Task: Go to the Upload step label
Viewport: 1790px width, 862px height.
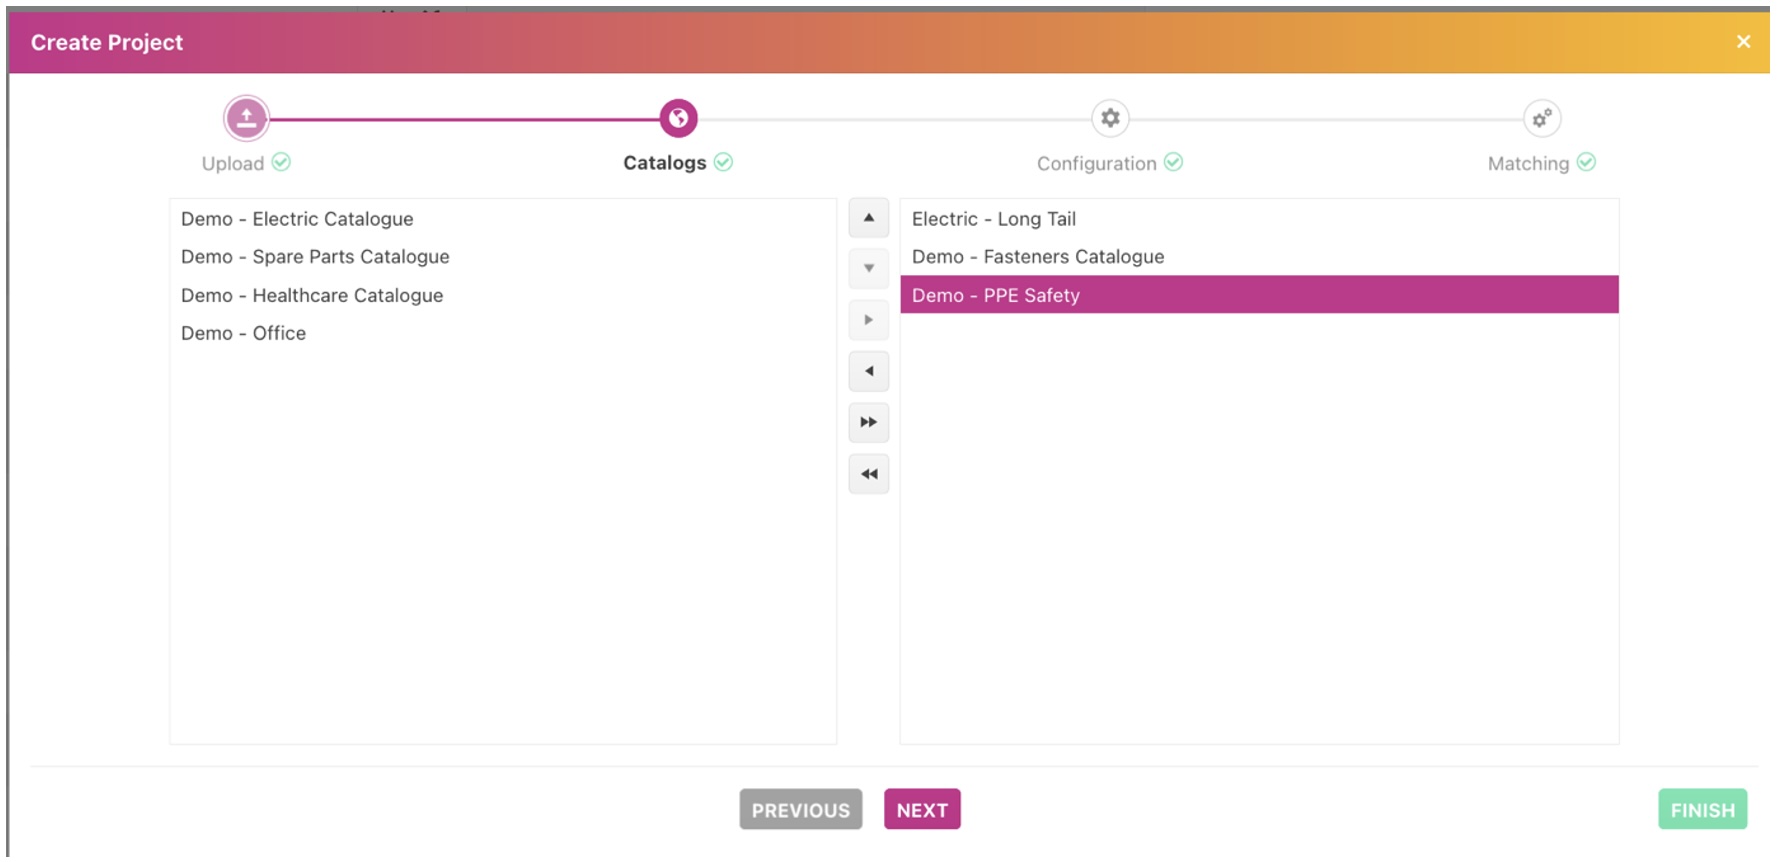Action: coord(233,163)
